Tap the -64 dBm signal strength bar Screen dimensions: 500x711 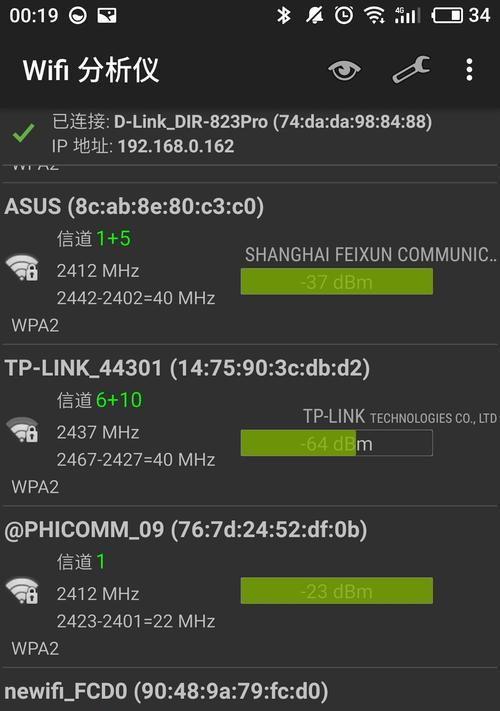pyautogui.click(x=336, y=443)
